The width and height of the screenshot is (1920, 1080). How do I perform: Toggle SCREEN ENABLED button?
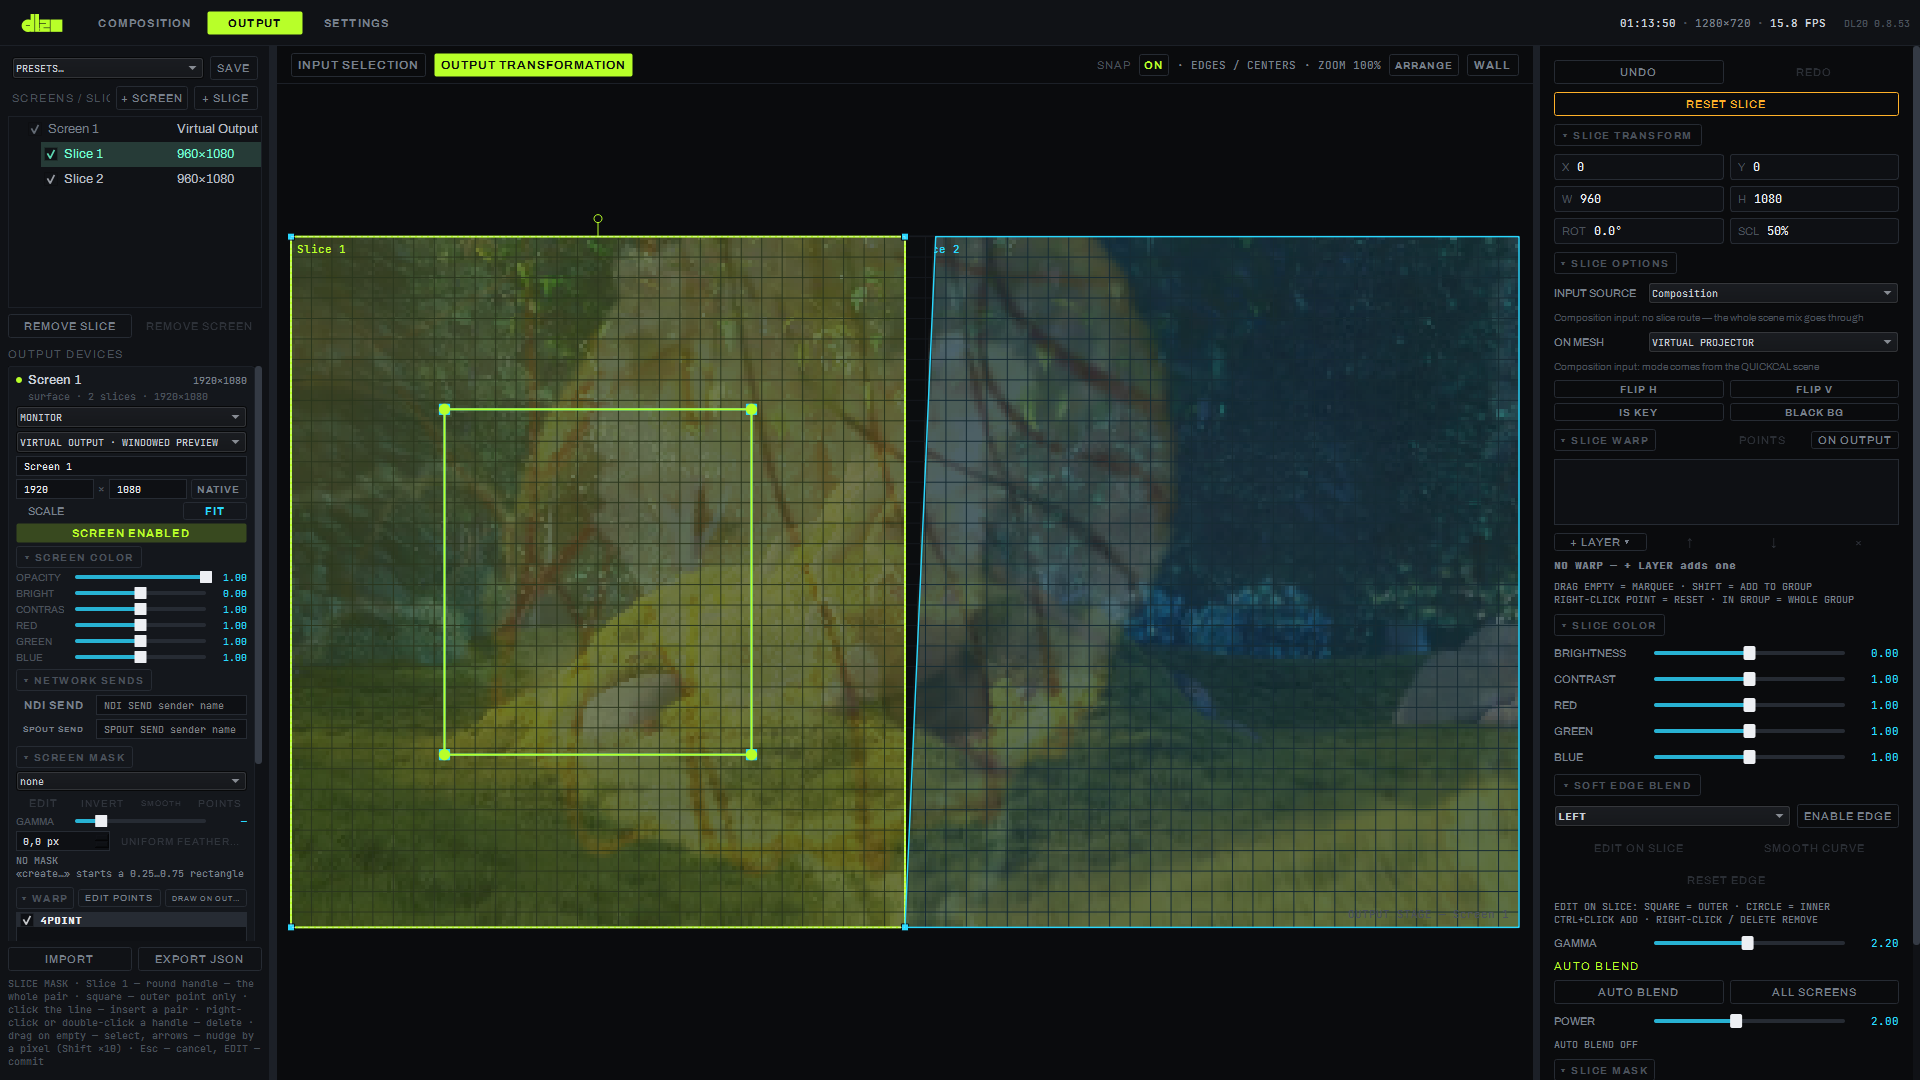click(x=131, y=533)
